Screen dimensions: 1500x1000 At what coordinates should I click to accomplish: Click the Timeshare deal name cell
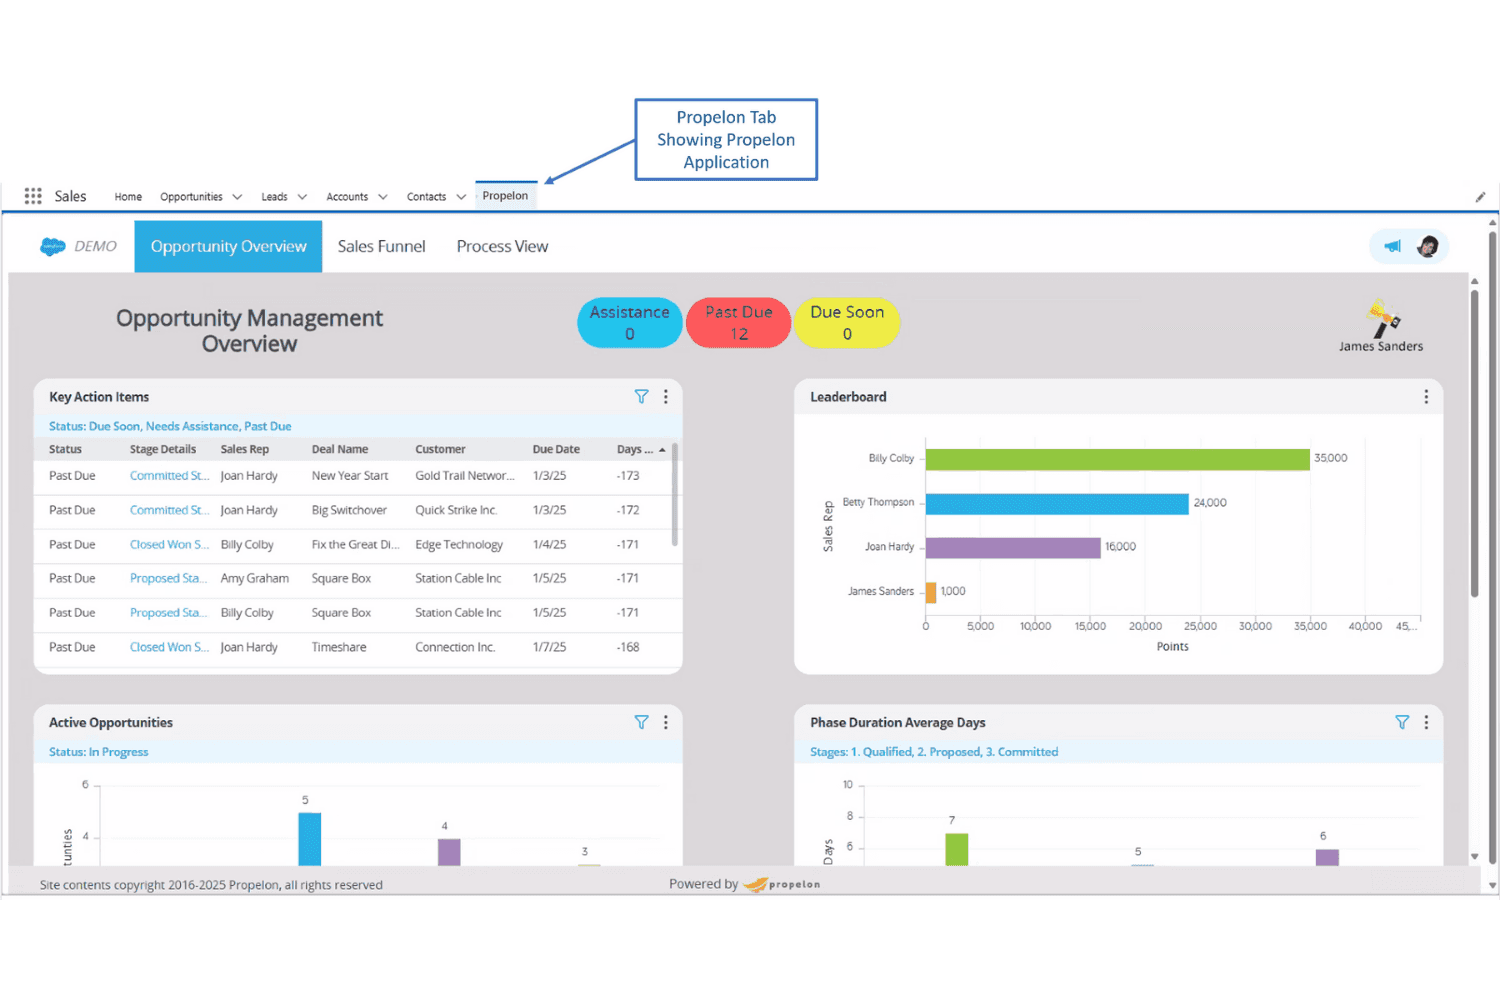tap(339, 648)
